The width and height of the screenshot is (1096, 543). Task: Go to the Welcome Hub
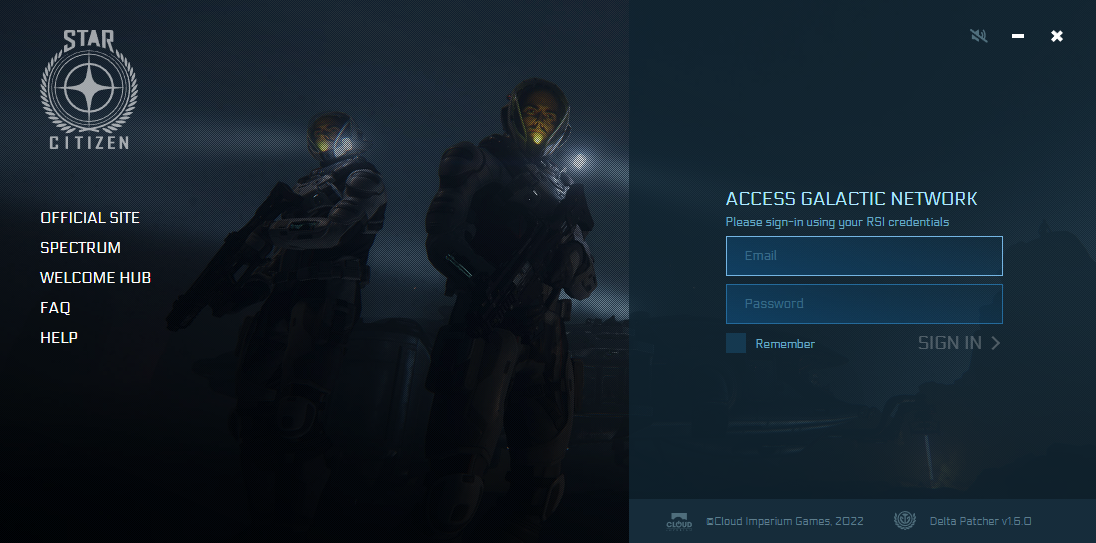tap(96, 278)
